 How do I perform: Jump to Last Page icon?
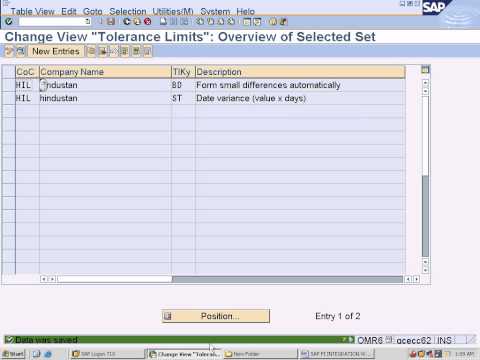pyautogui.click(x=231, y=22)
